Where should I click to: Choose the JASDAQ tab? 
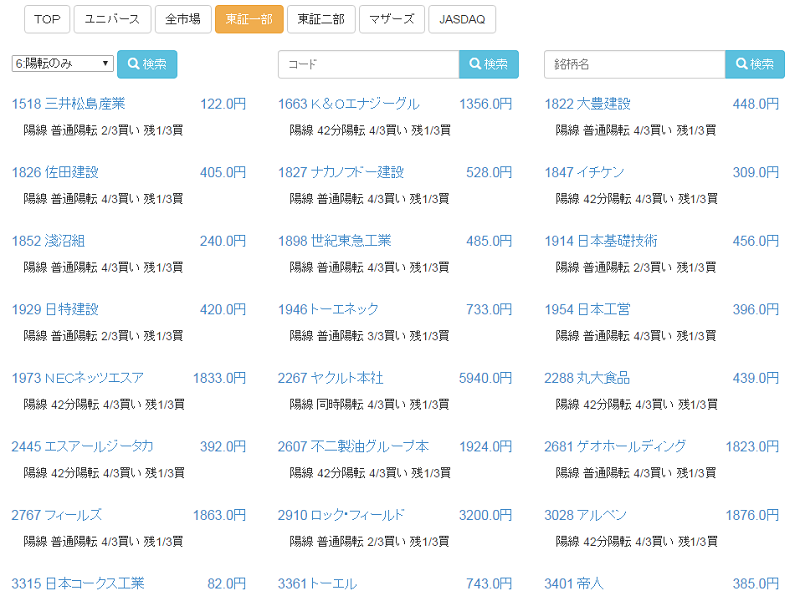click(x=461, y=19)
